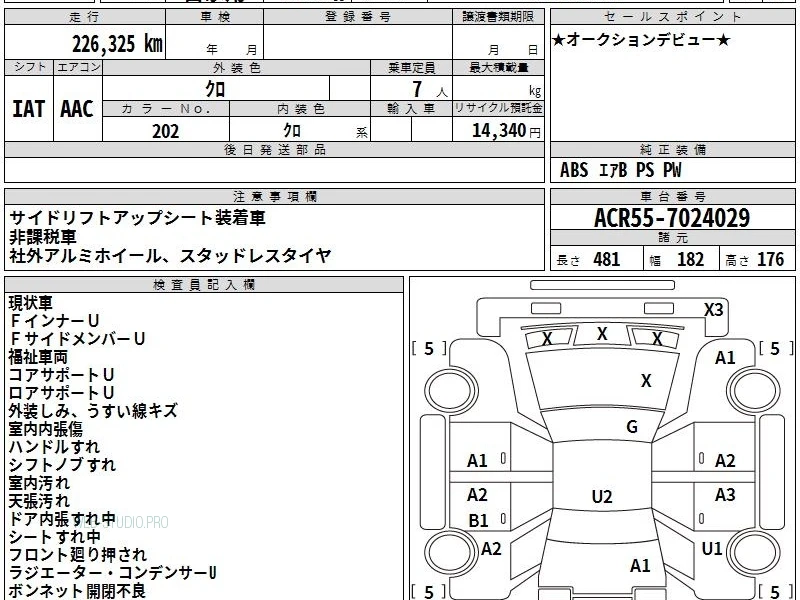Click the 外装しみ、うすい線キズ note
800x600 pixels.
(x=93, y=411)
